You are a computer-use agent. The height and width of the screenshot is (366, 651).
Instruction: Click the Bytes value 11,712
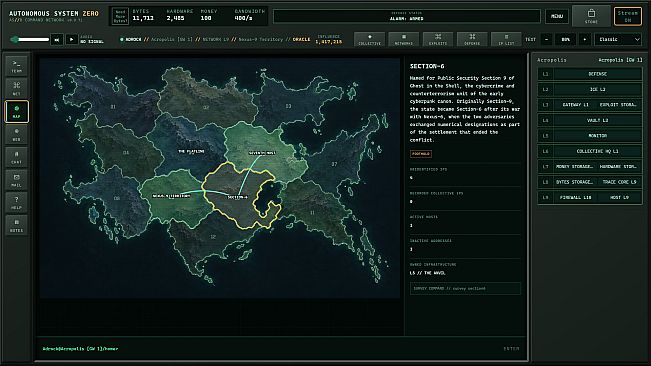(x=143, y=18)
